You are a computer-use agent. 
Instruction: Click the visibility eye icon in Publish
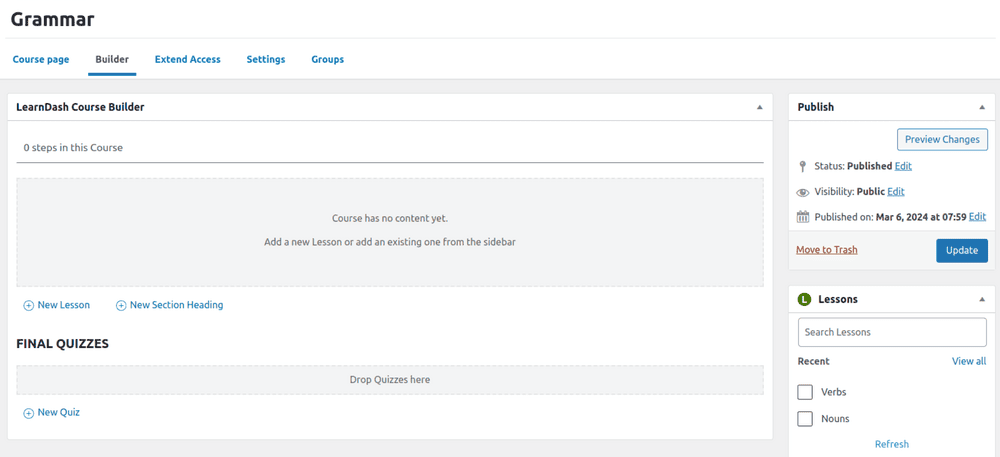[803, 192]
